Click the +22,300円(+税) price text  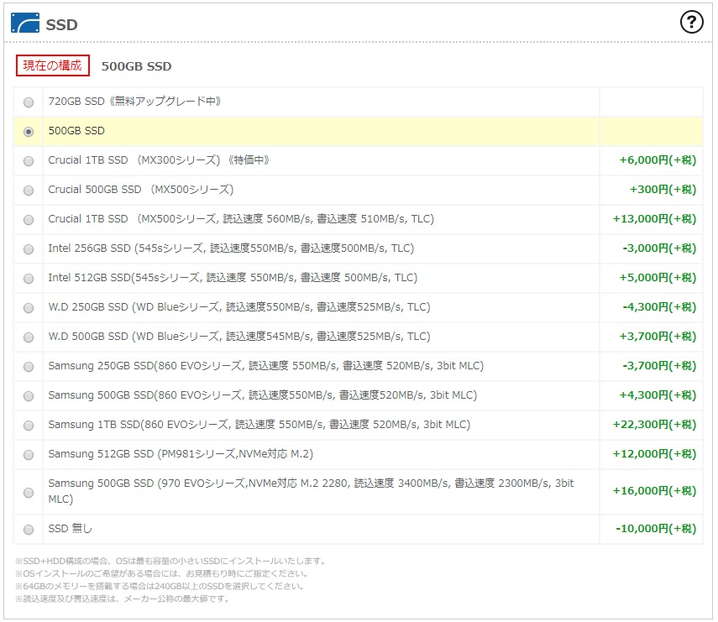654,424
